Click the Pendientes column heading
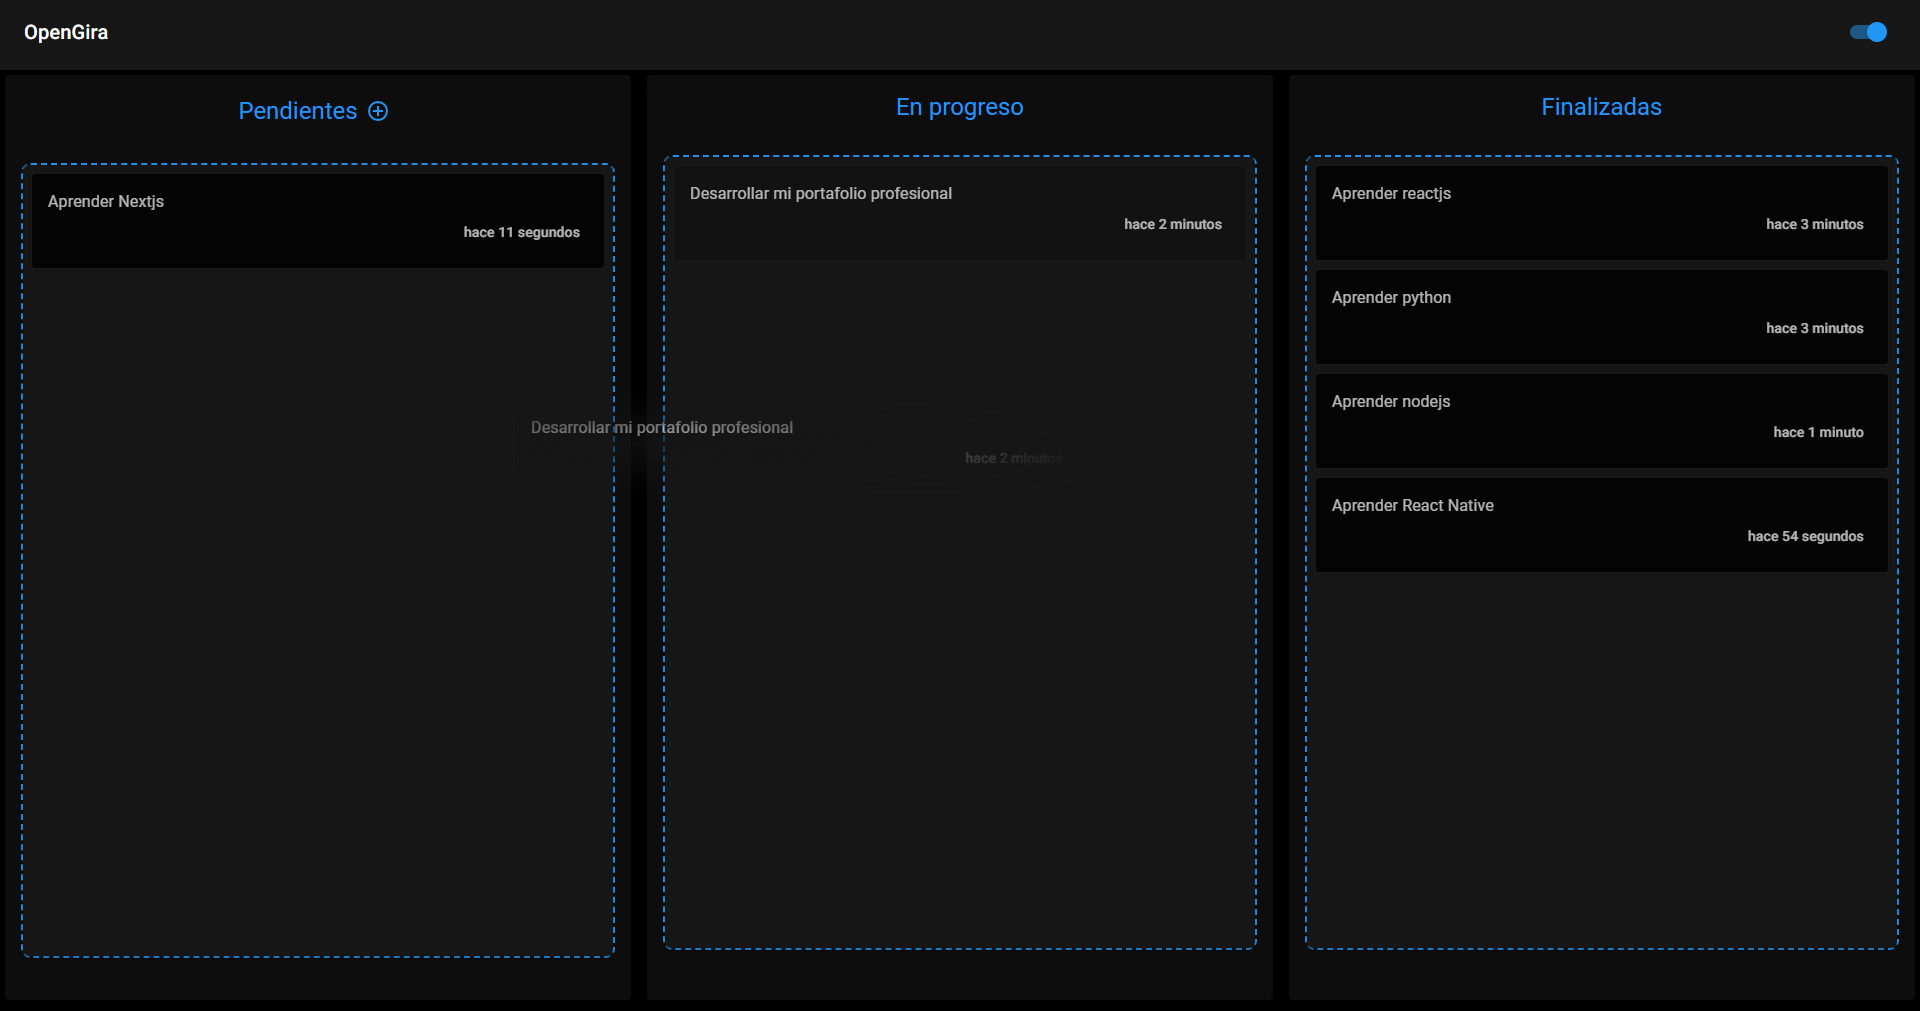Screen dimensions: 1920x1011 tap(297, 111)
